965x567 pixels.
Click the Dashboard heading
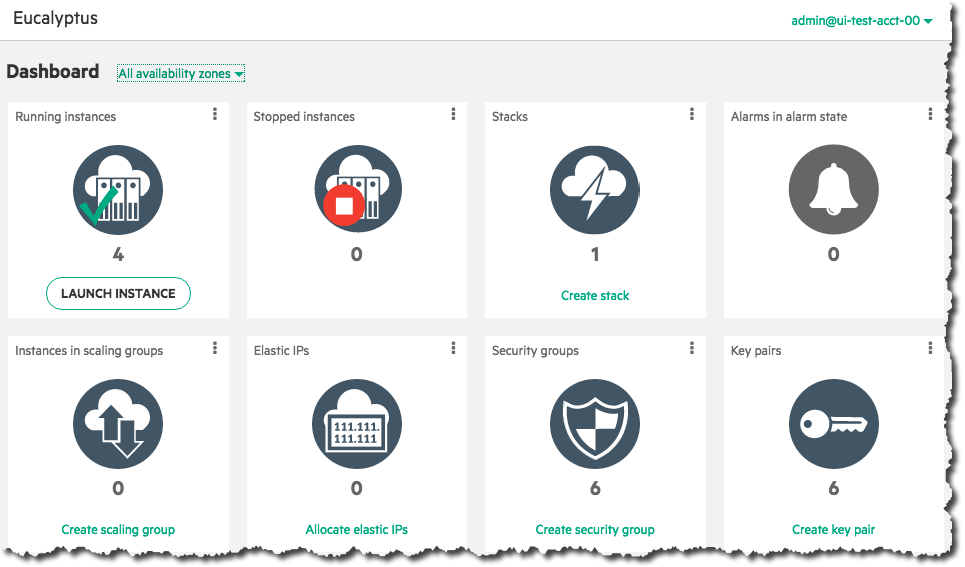(53, 71)
